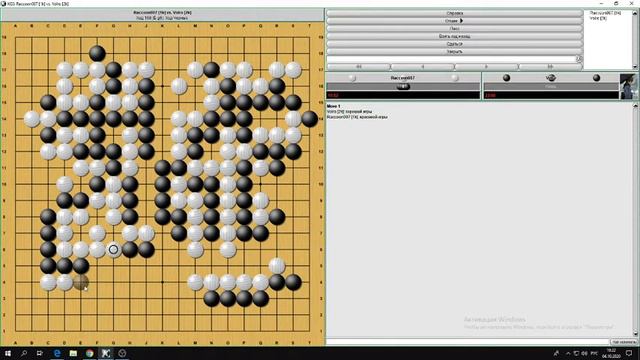Click black stone icon left of Volre name
Viewport: 640px width, 360px height.
click(507, 78)
